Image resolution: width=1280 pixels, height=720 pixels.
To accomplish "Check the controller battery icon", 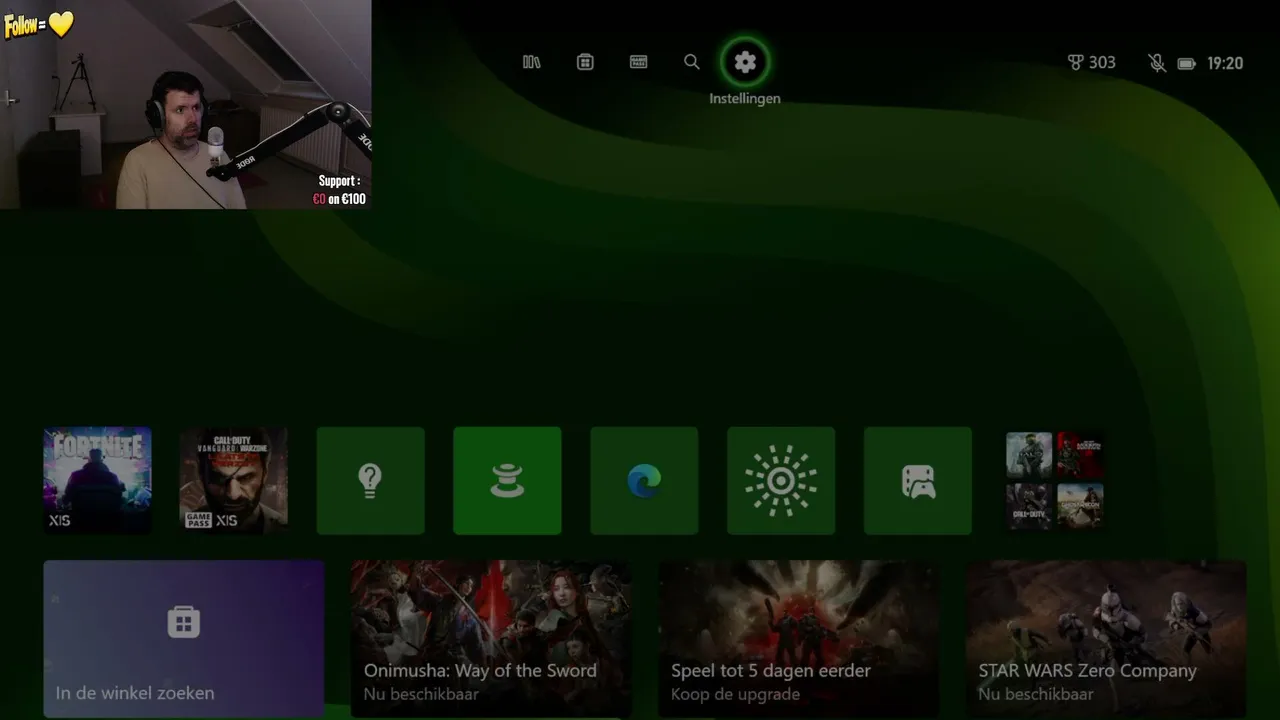I will click(x=1187, y=63).
